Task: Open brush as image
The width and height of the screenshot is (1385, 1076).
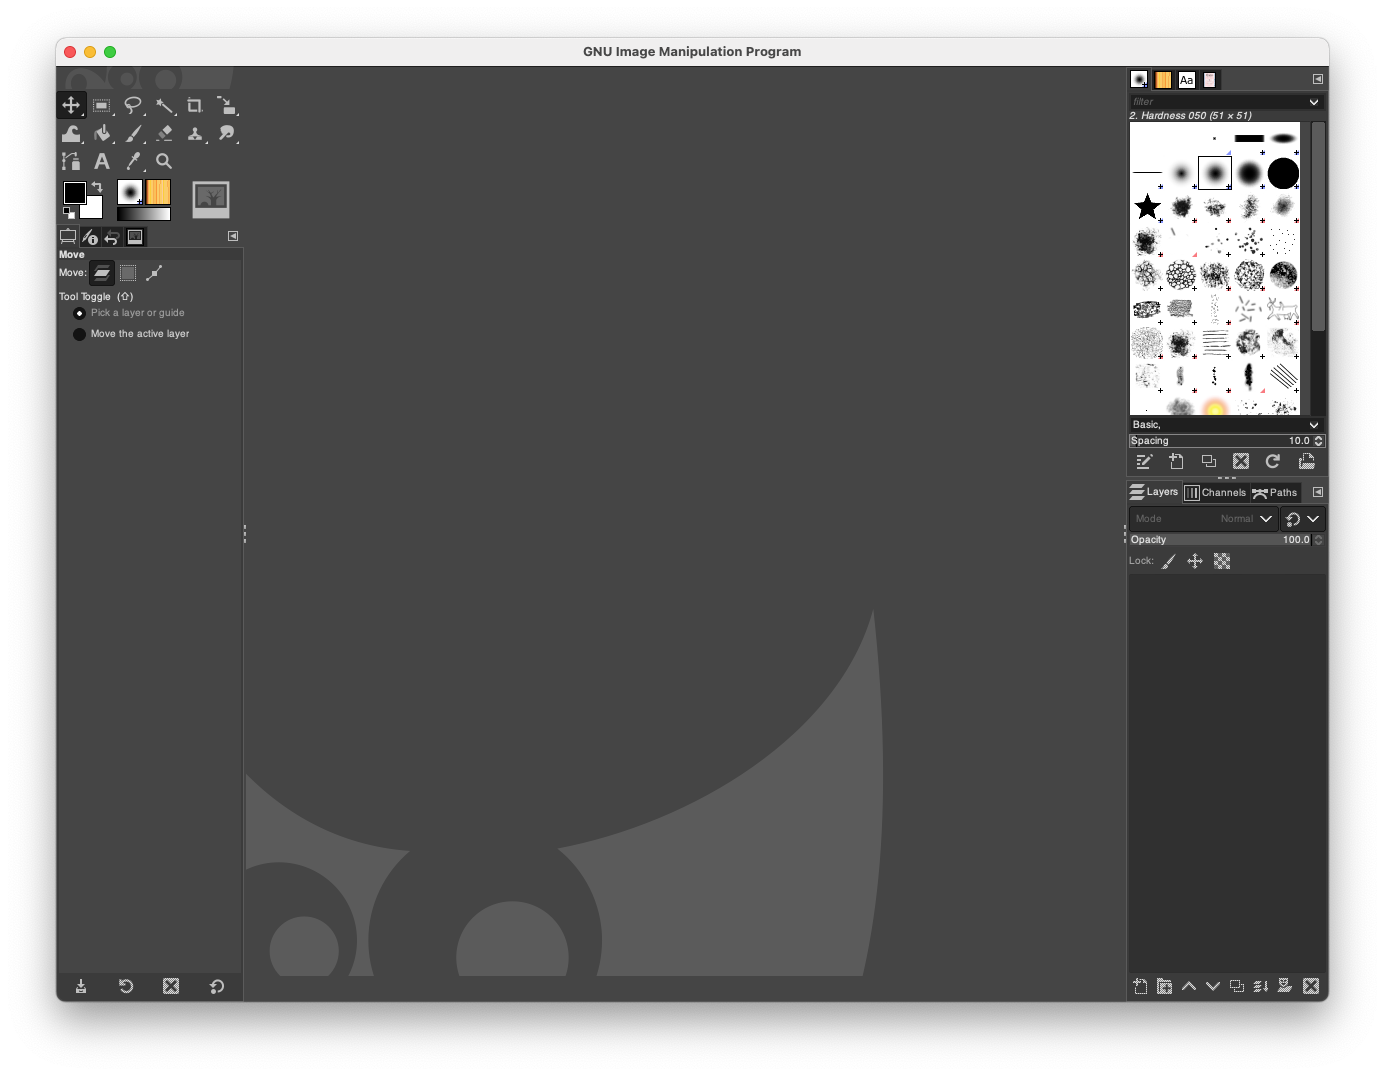Action: tap(1306, 461)
